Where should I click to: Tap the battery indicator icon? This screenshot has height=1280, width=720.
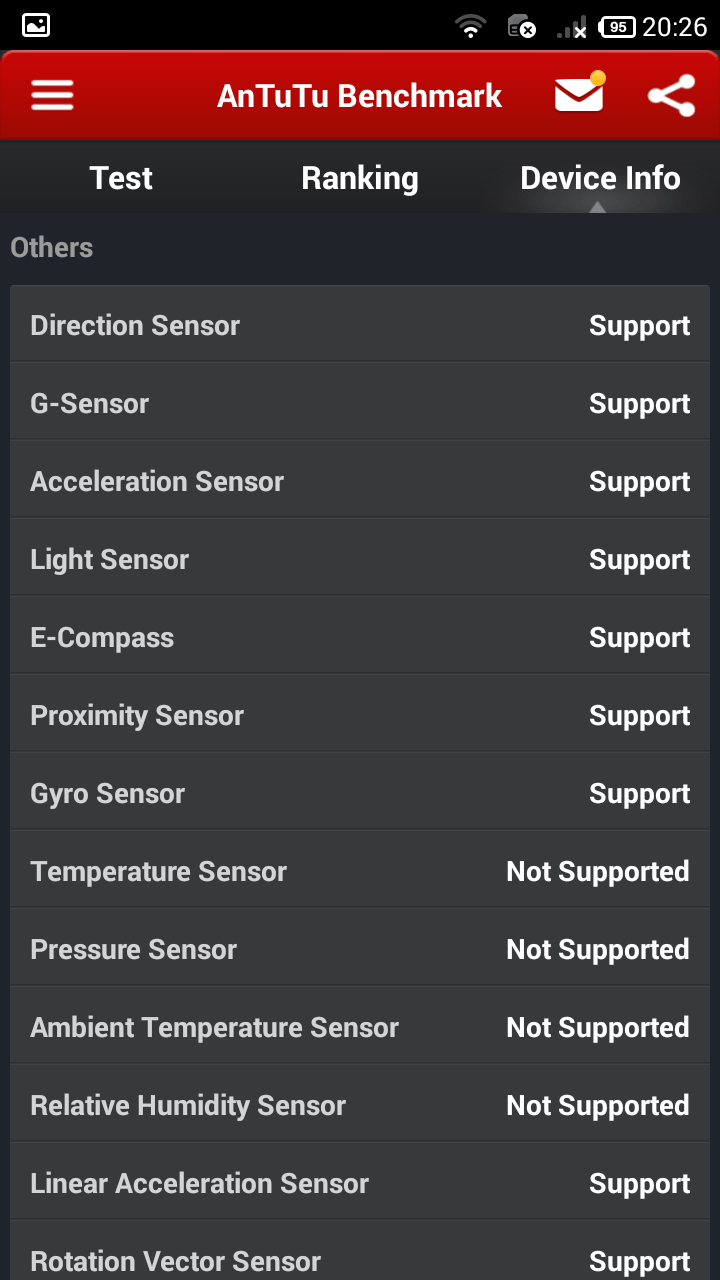617,27
